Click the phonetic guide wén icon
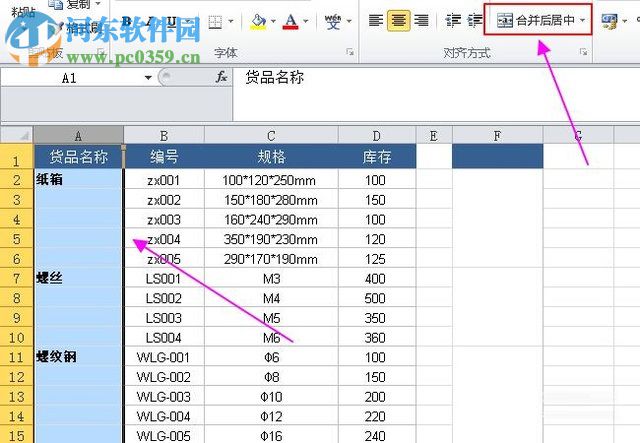640x443 pixels. (333, 21)
